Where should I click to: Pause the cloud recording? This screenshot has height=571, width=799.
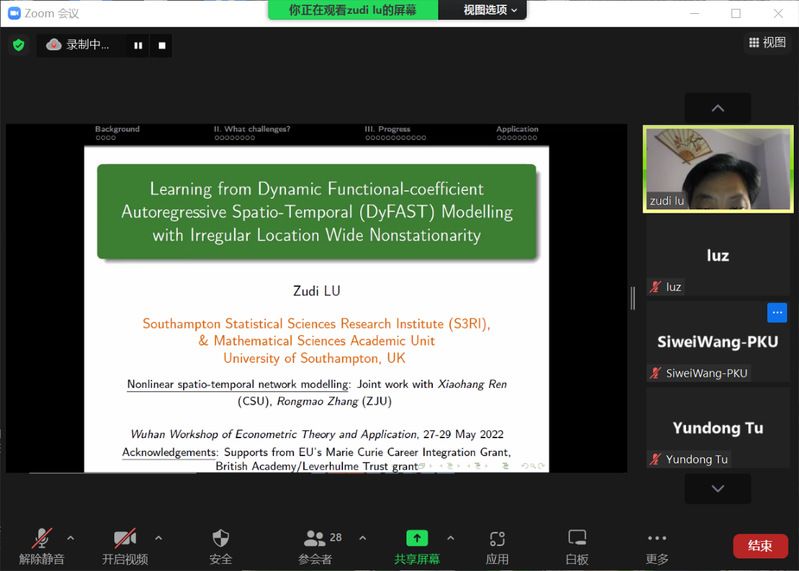(138, 45)
